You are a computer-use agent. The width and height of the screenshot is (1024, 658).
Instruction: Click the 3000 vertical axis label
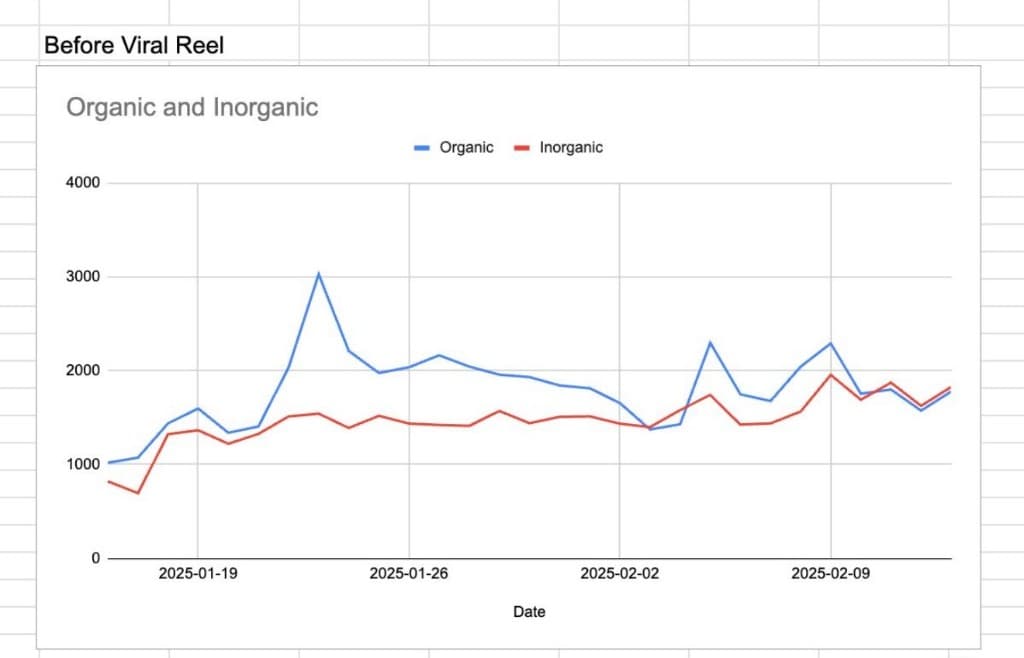[x=82, y=277]
